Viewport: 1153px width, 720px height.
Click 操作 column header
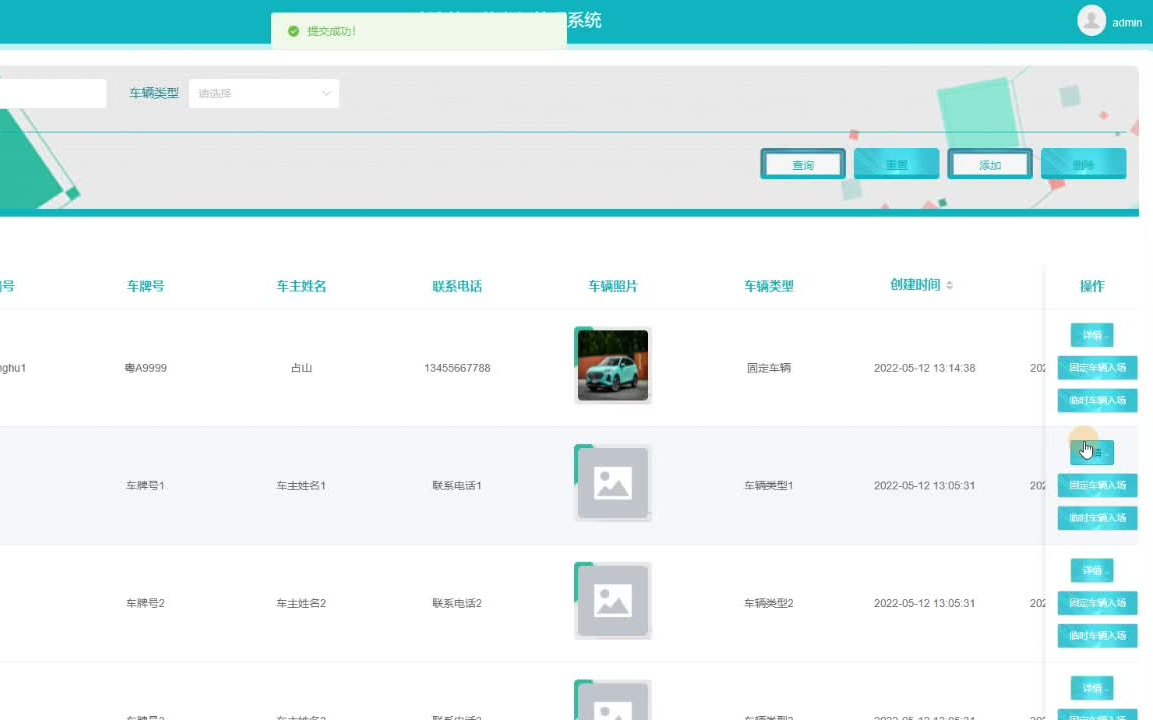click(1092, 286)
